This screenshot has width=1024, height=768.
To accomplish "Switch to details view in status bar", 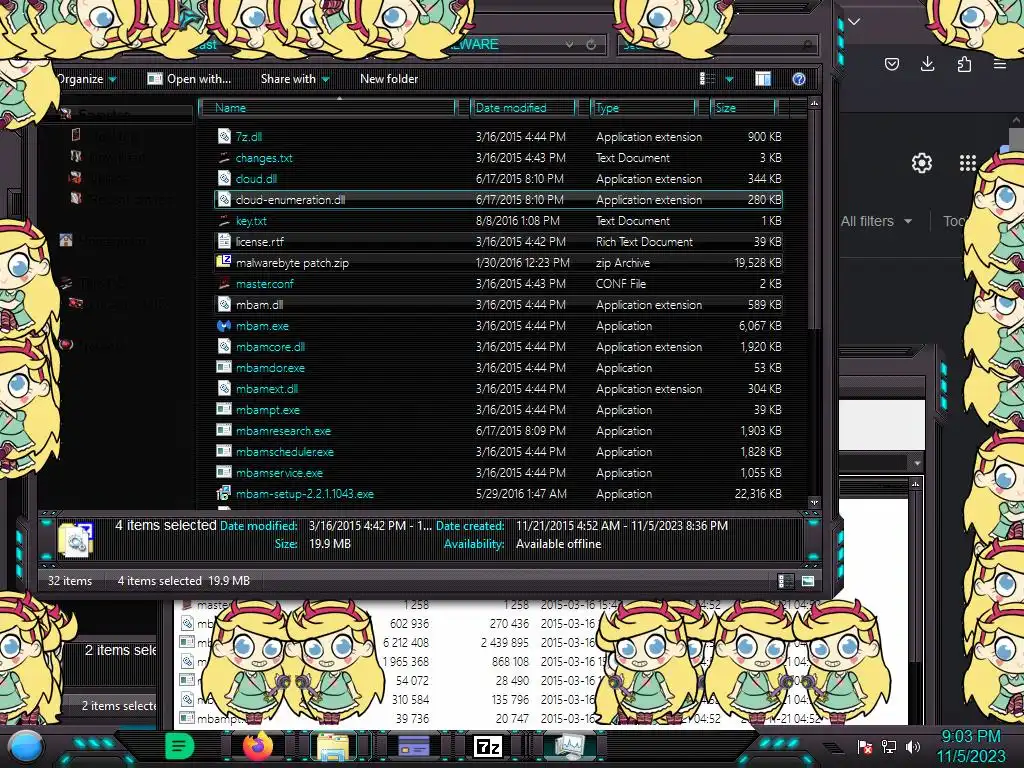I will coord(786,581).
